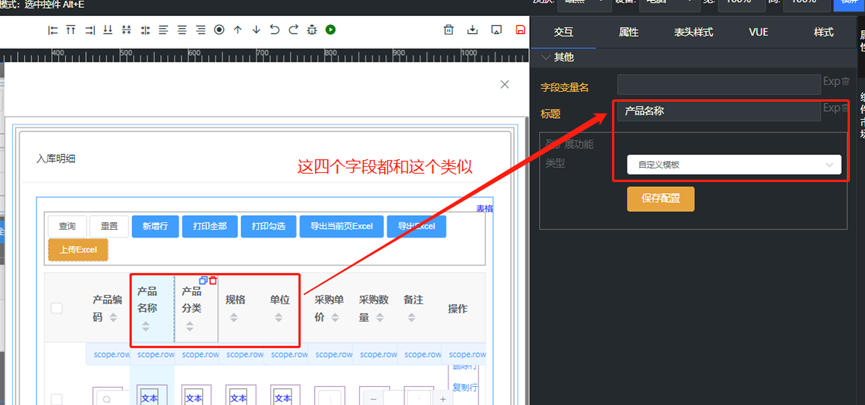Screen dimensions: 865x405
Task: Click the 打印全部 button
Action: tap(210, 226)
